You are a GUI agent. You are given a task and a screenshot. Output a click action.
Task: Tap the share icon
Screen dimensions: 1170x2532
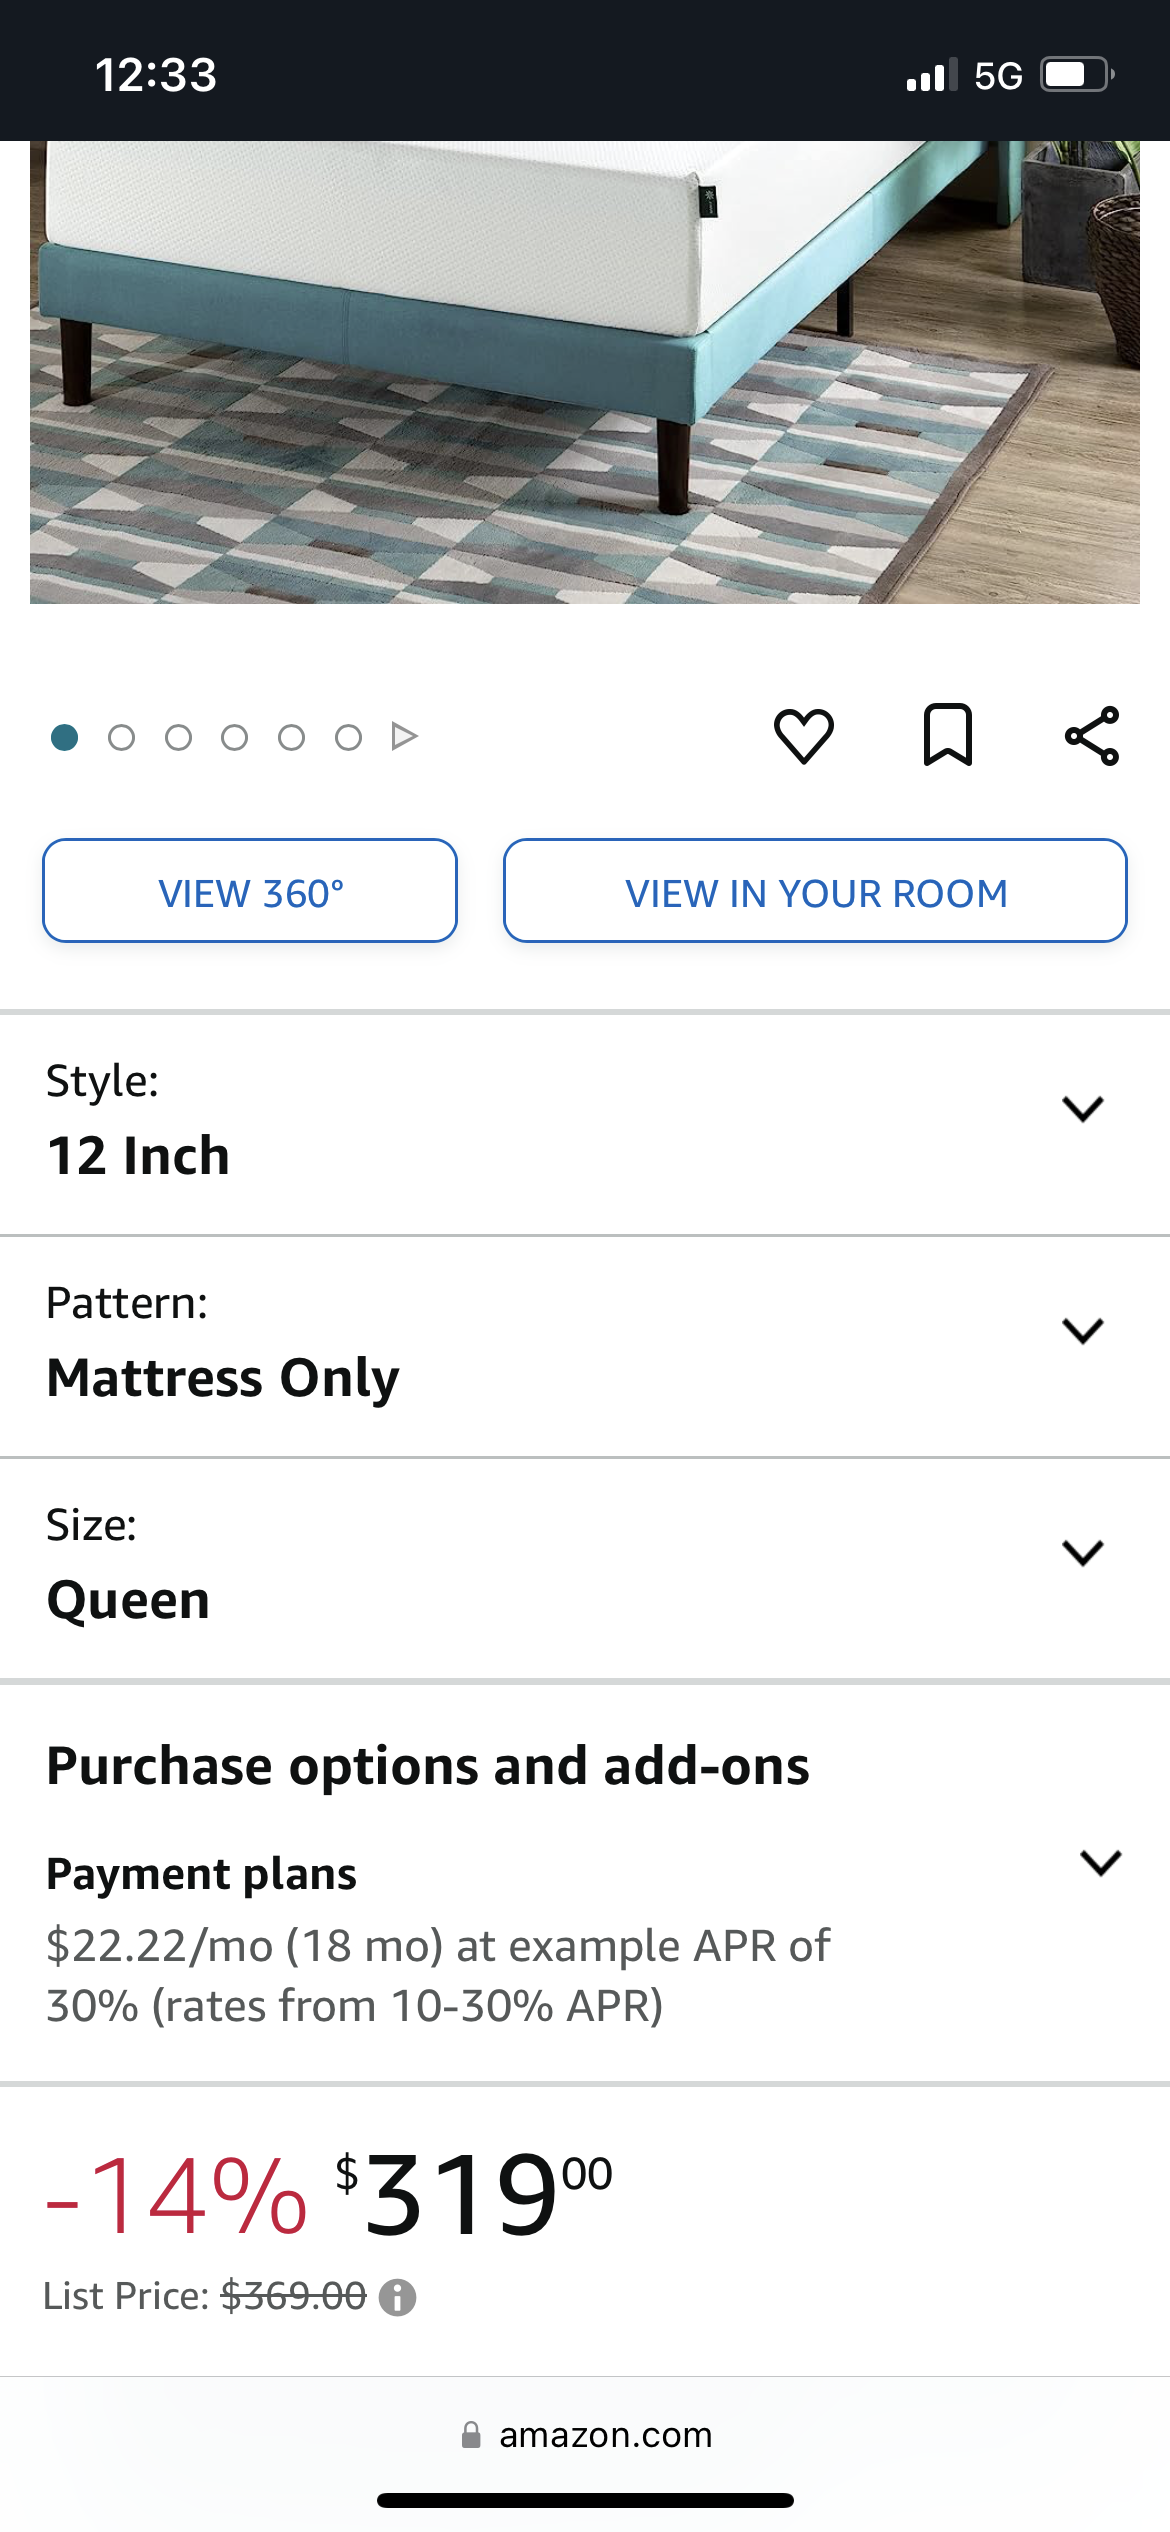1092,736
